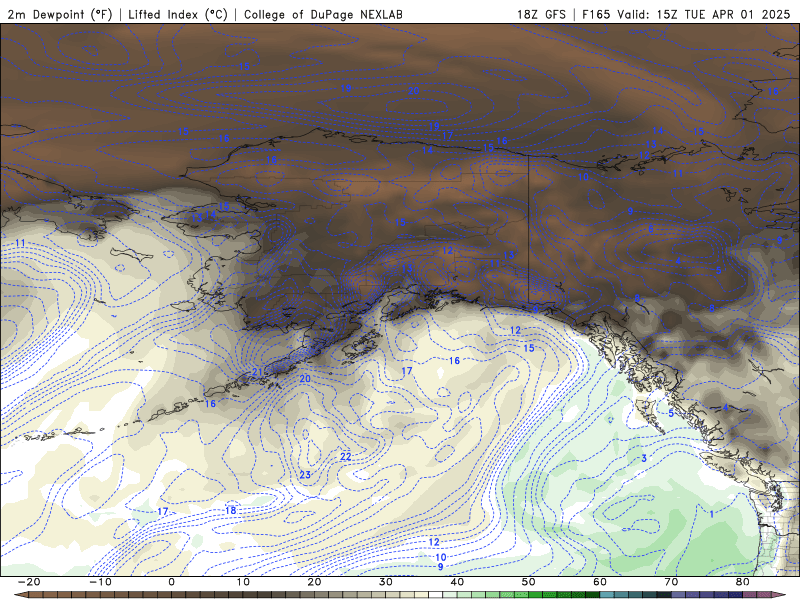This screenshot has height=600, width=800.
Task: Click the "70" color scale value
Action: click(671, 582)
